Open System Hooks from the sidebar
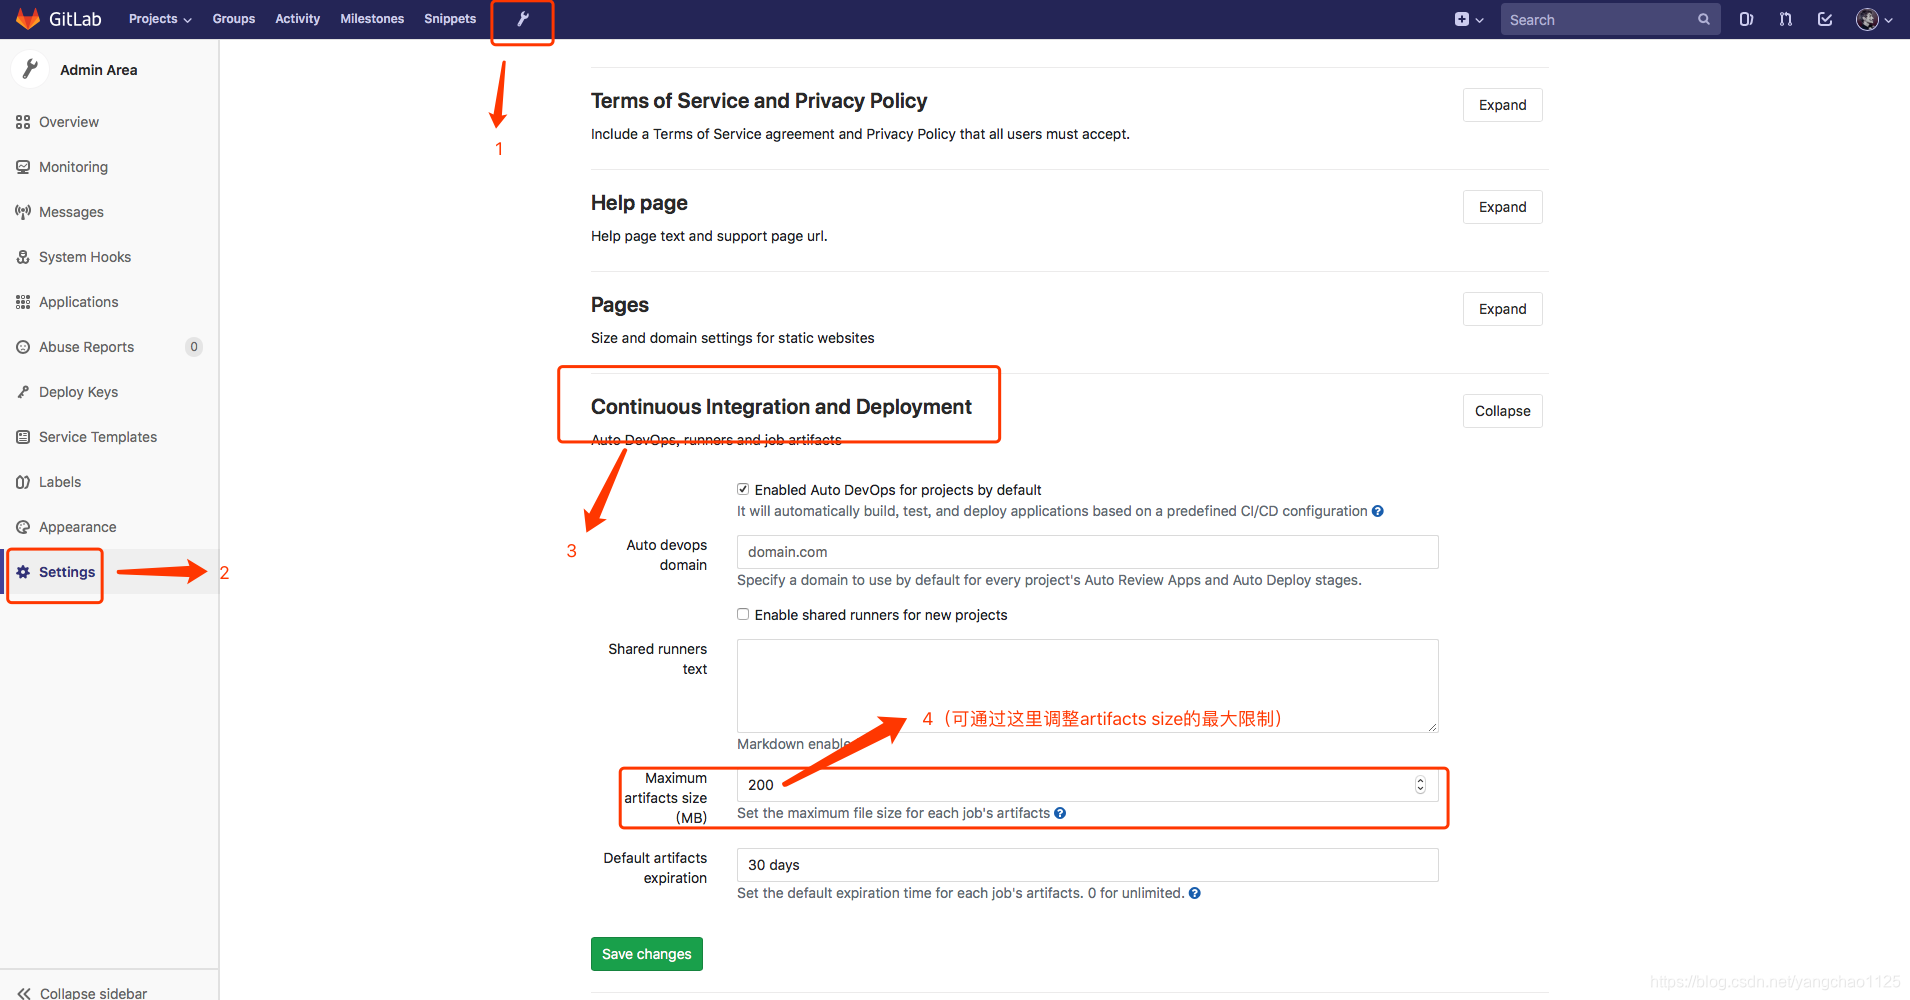Viewport: 1910px width, 1000px height. click(85, 257)
